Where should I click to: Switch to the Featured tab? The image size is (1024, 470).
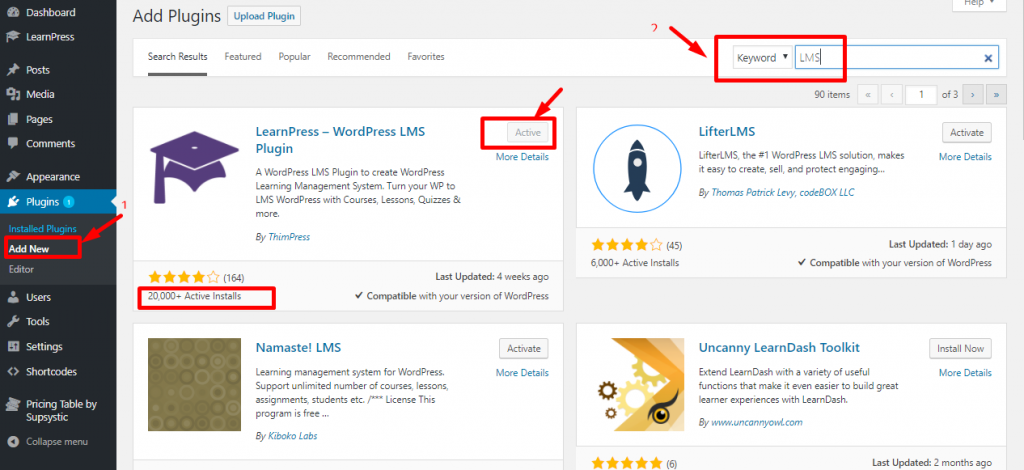click(243, 57)
